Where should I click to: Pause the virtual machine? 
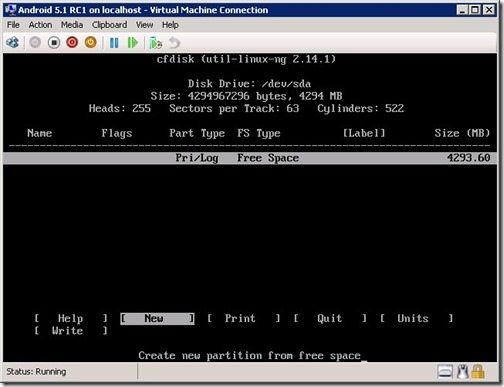[x=114, y=43]
